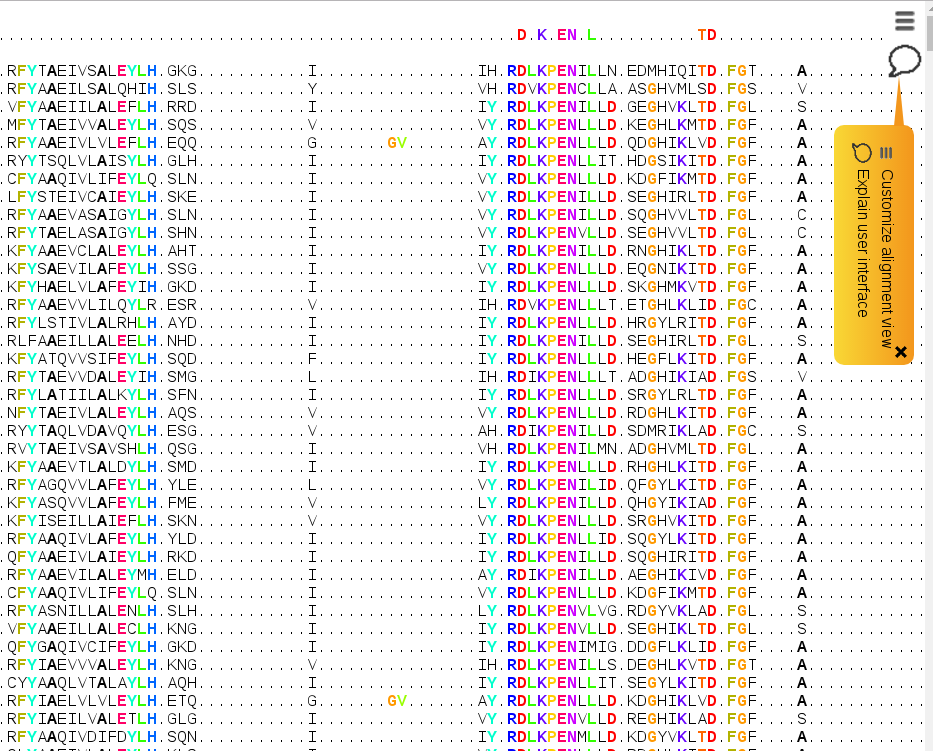
Task: Click the "Explain user interface" label
Action: point(863,243)
